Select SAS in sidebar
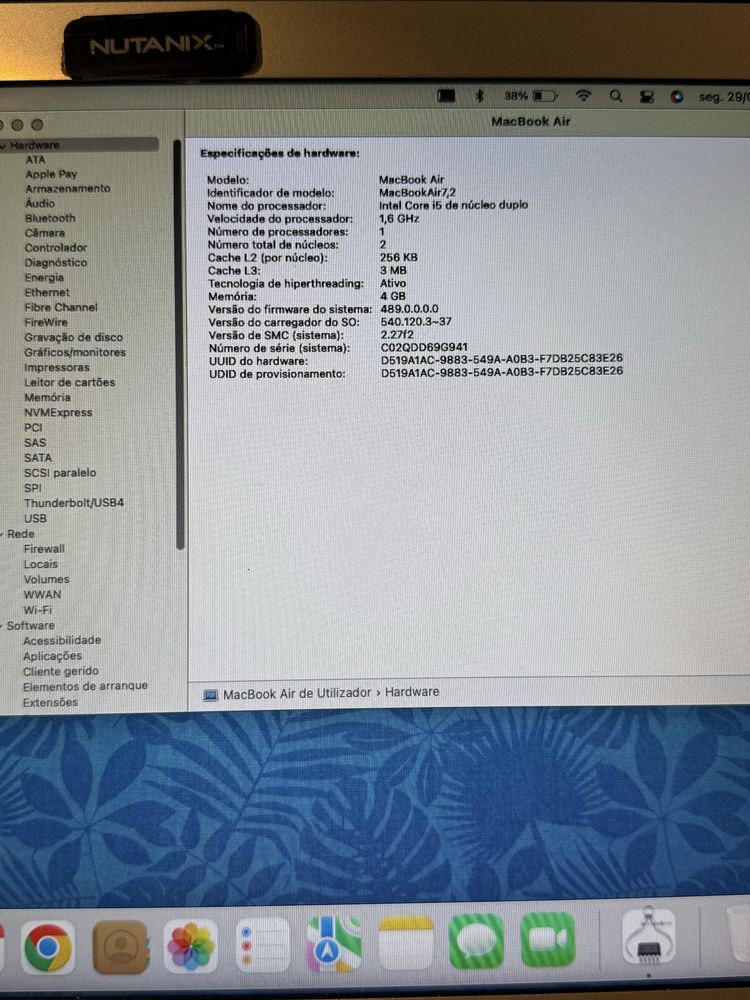The width and height of the screenshot is (750, 1000). click(35, 443)
